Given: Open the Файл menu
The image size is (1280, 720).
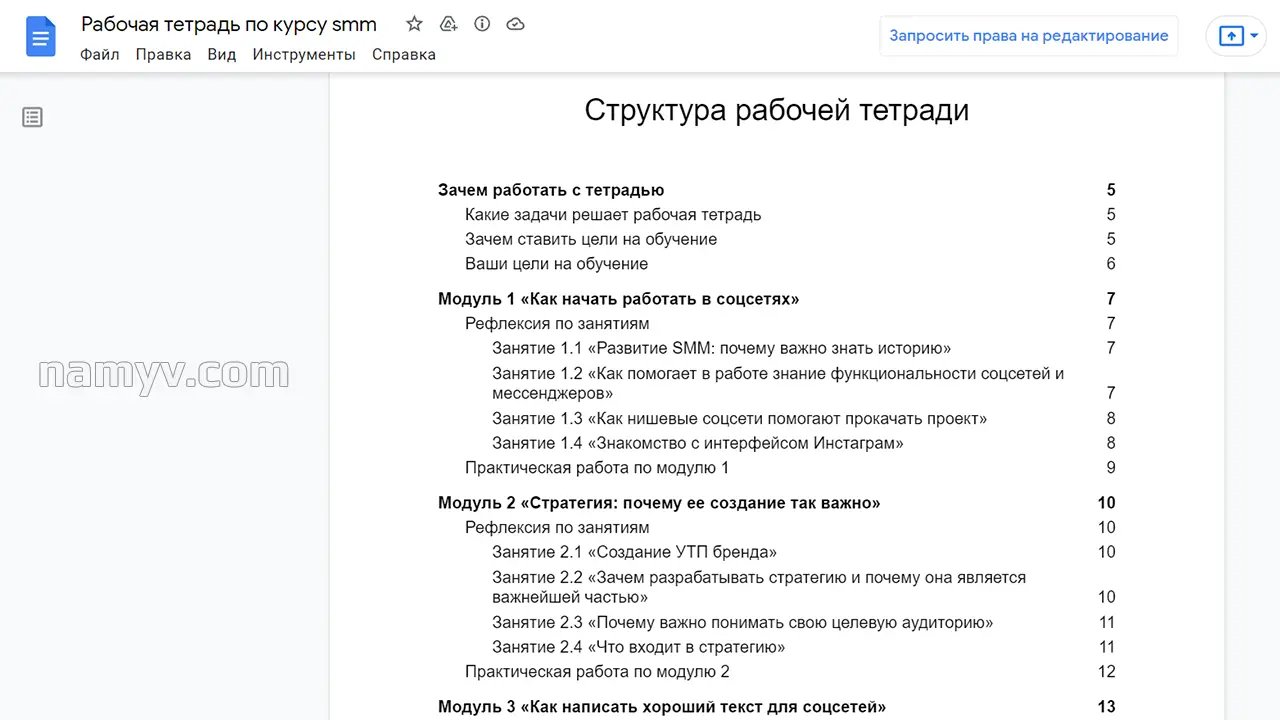Looking at the screenshot, I should coord(99,55).
